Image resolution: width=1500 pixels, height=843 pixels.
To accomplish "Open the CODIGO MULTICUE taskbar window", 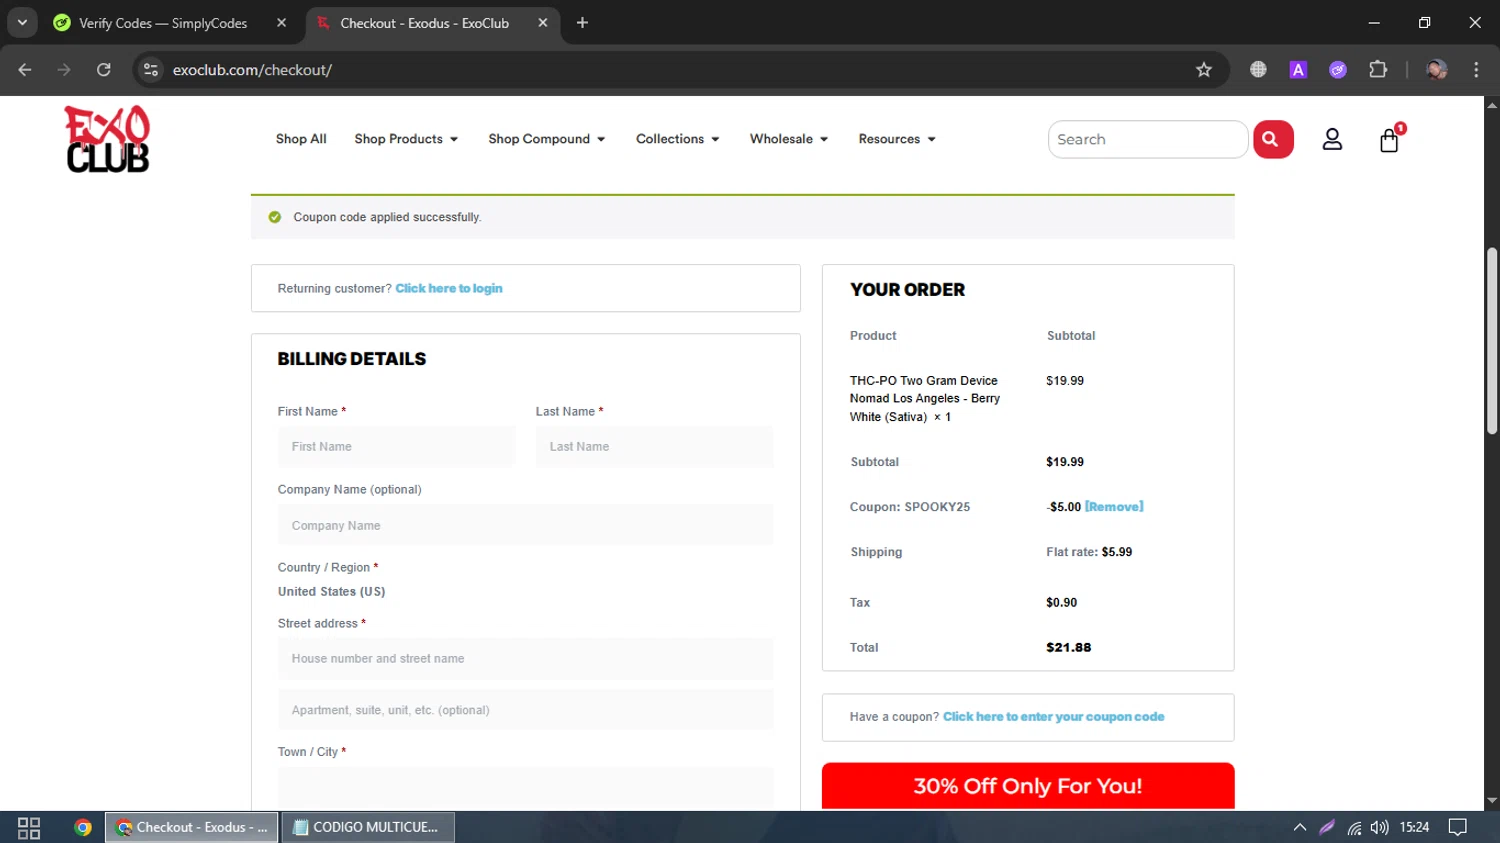I will pyautogui.click(x=369, y=828).
